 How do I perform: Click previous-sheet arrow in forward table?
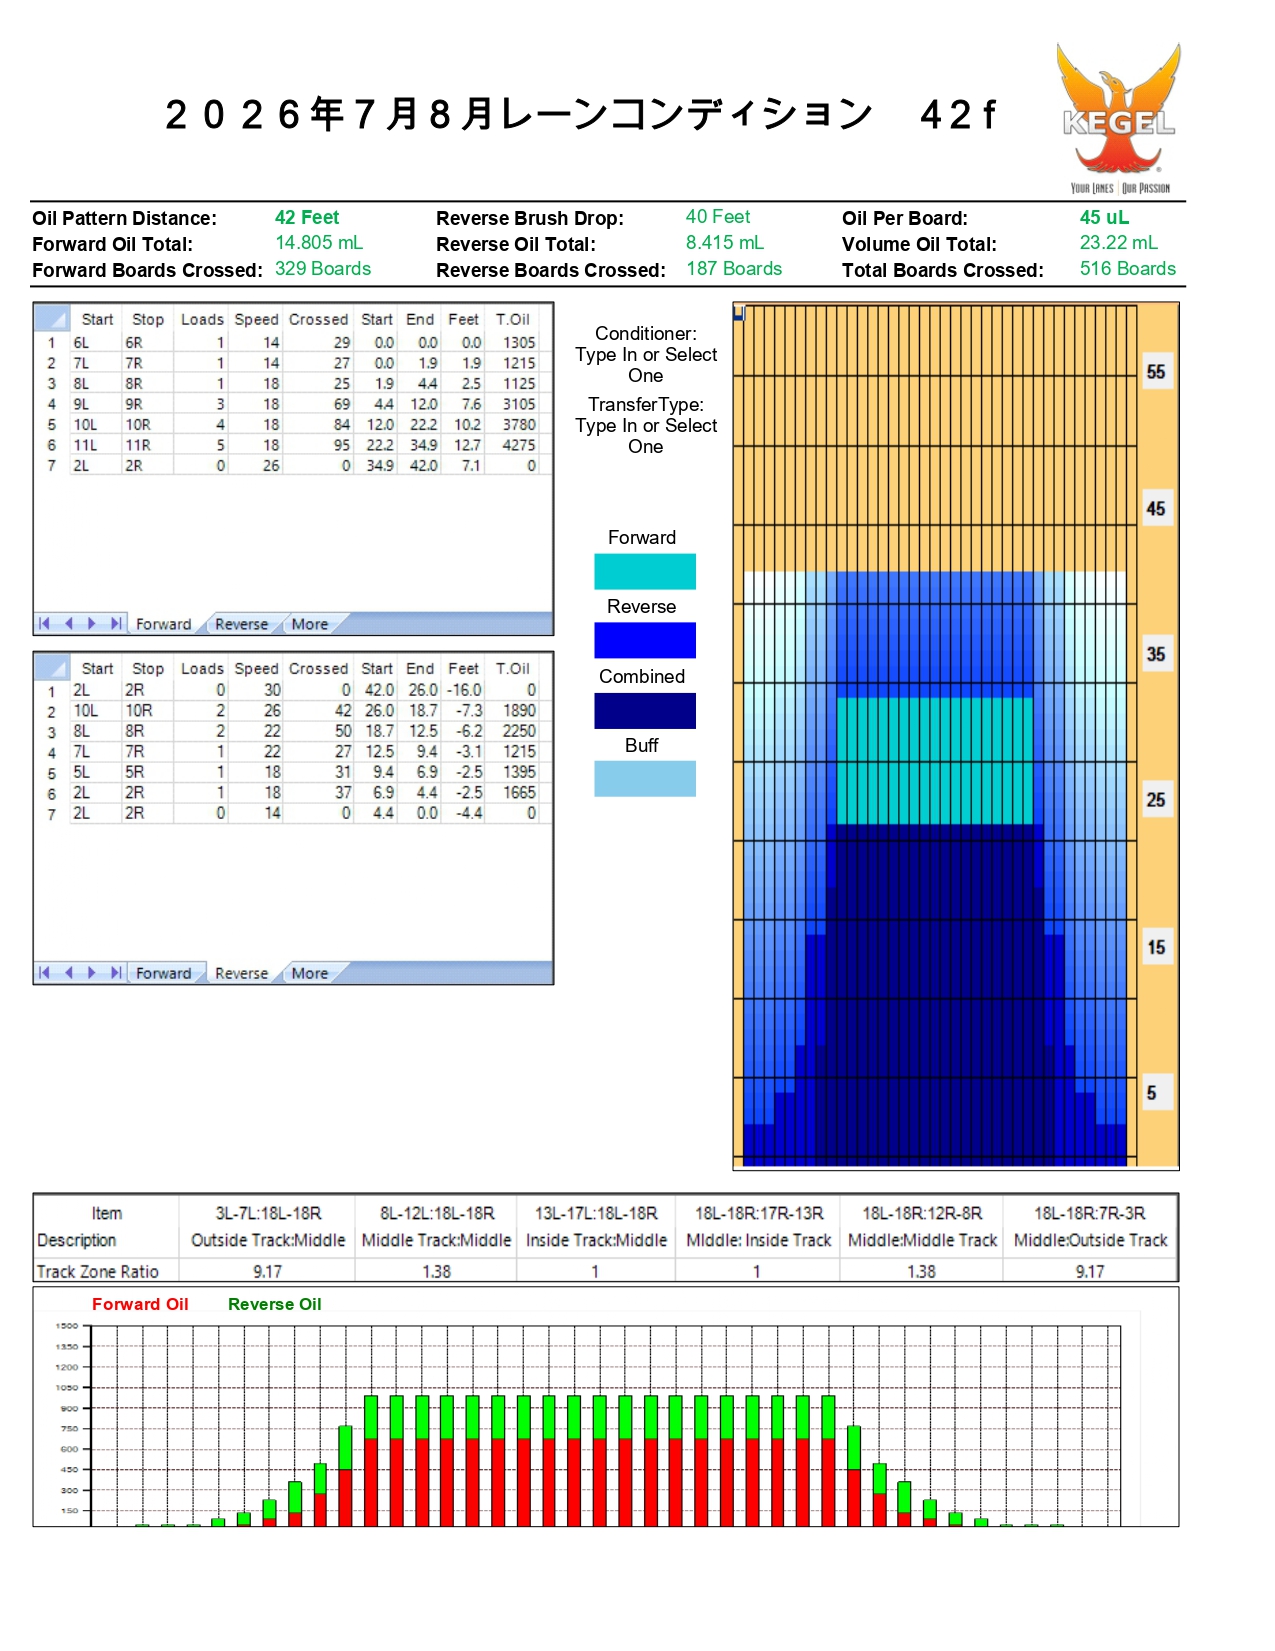pos(69,624)
